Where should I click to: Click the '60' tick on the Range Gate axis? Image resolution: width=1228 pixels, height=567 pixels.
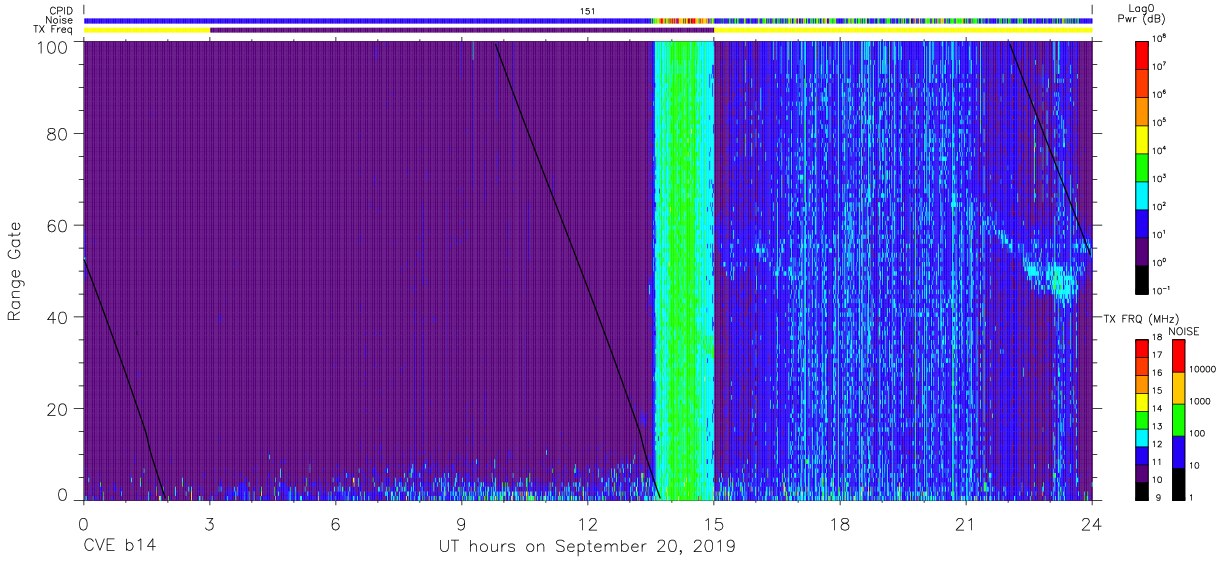pyautogui.click(x=57, y=225)
